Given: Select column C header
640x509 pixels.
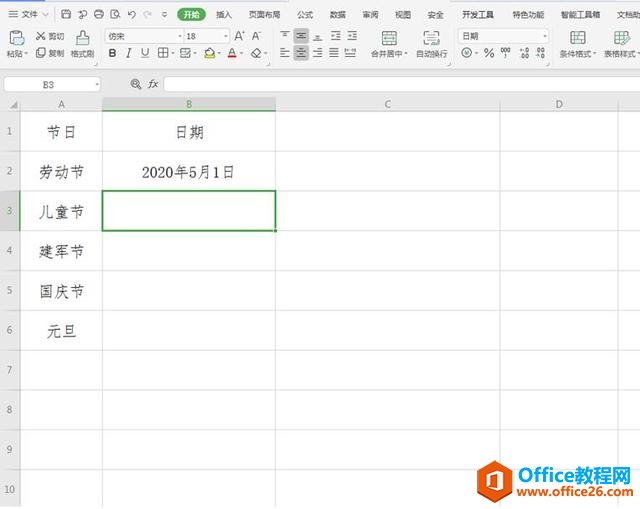Looking at the screenshot, I should (x=387, y=104).
